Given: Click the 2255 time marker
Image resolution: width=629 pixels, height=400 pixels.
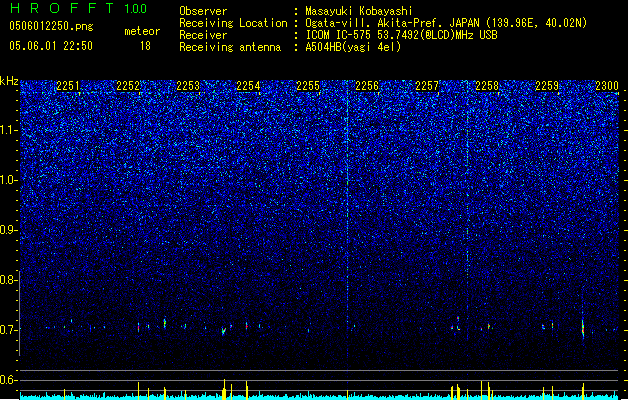Looking at the screenshot, I should pyautogui.click(x=308, y=86).
